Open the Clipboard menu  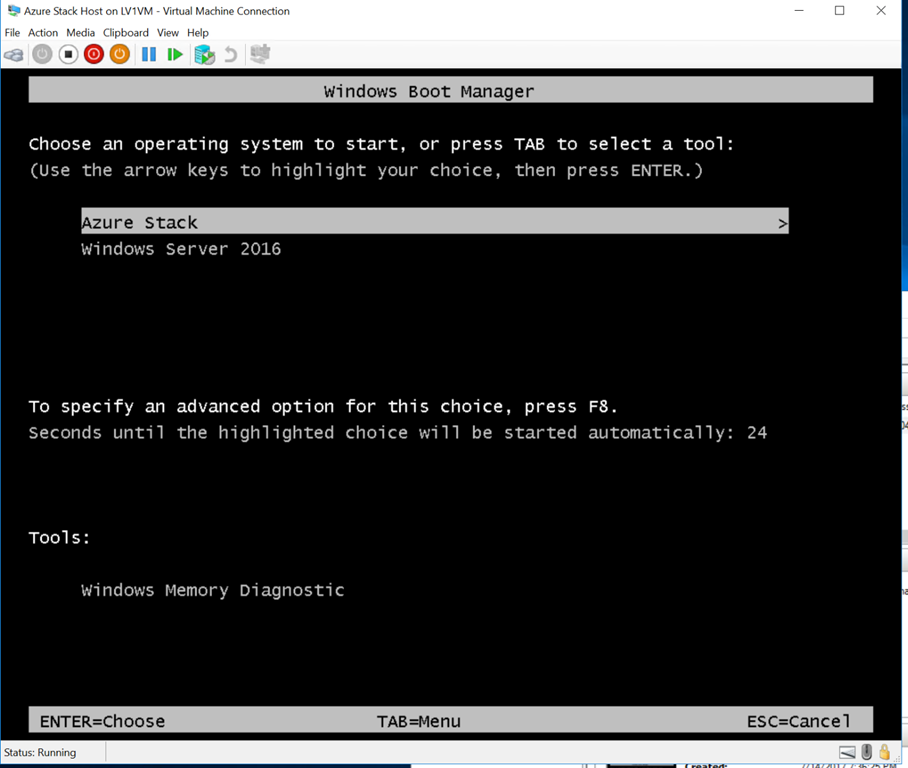(126, 33)
